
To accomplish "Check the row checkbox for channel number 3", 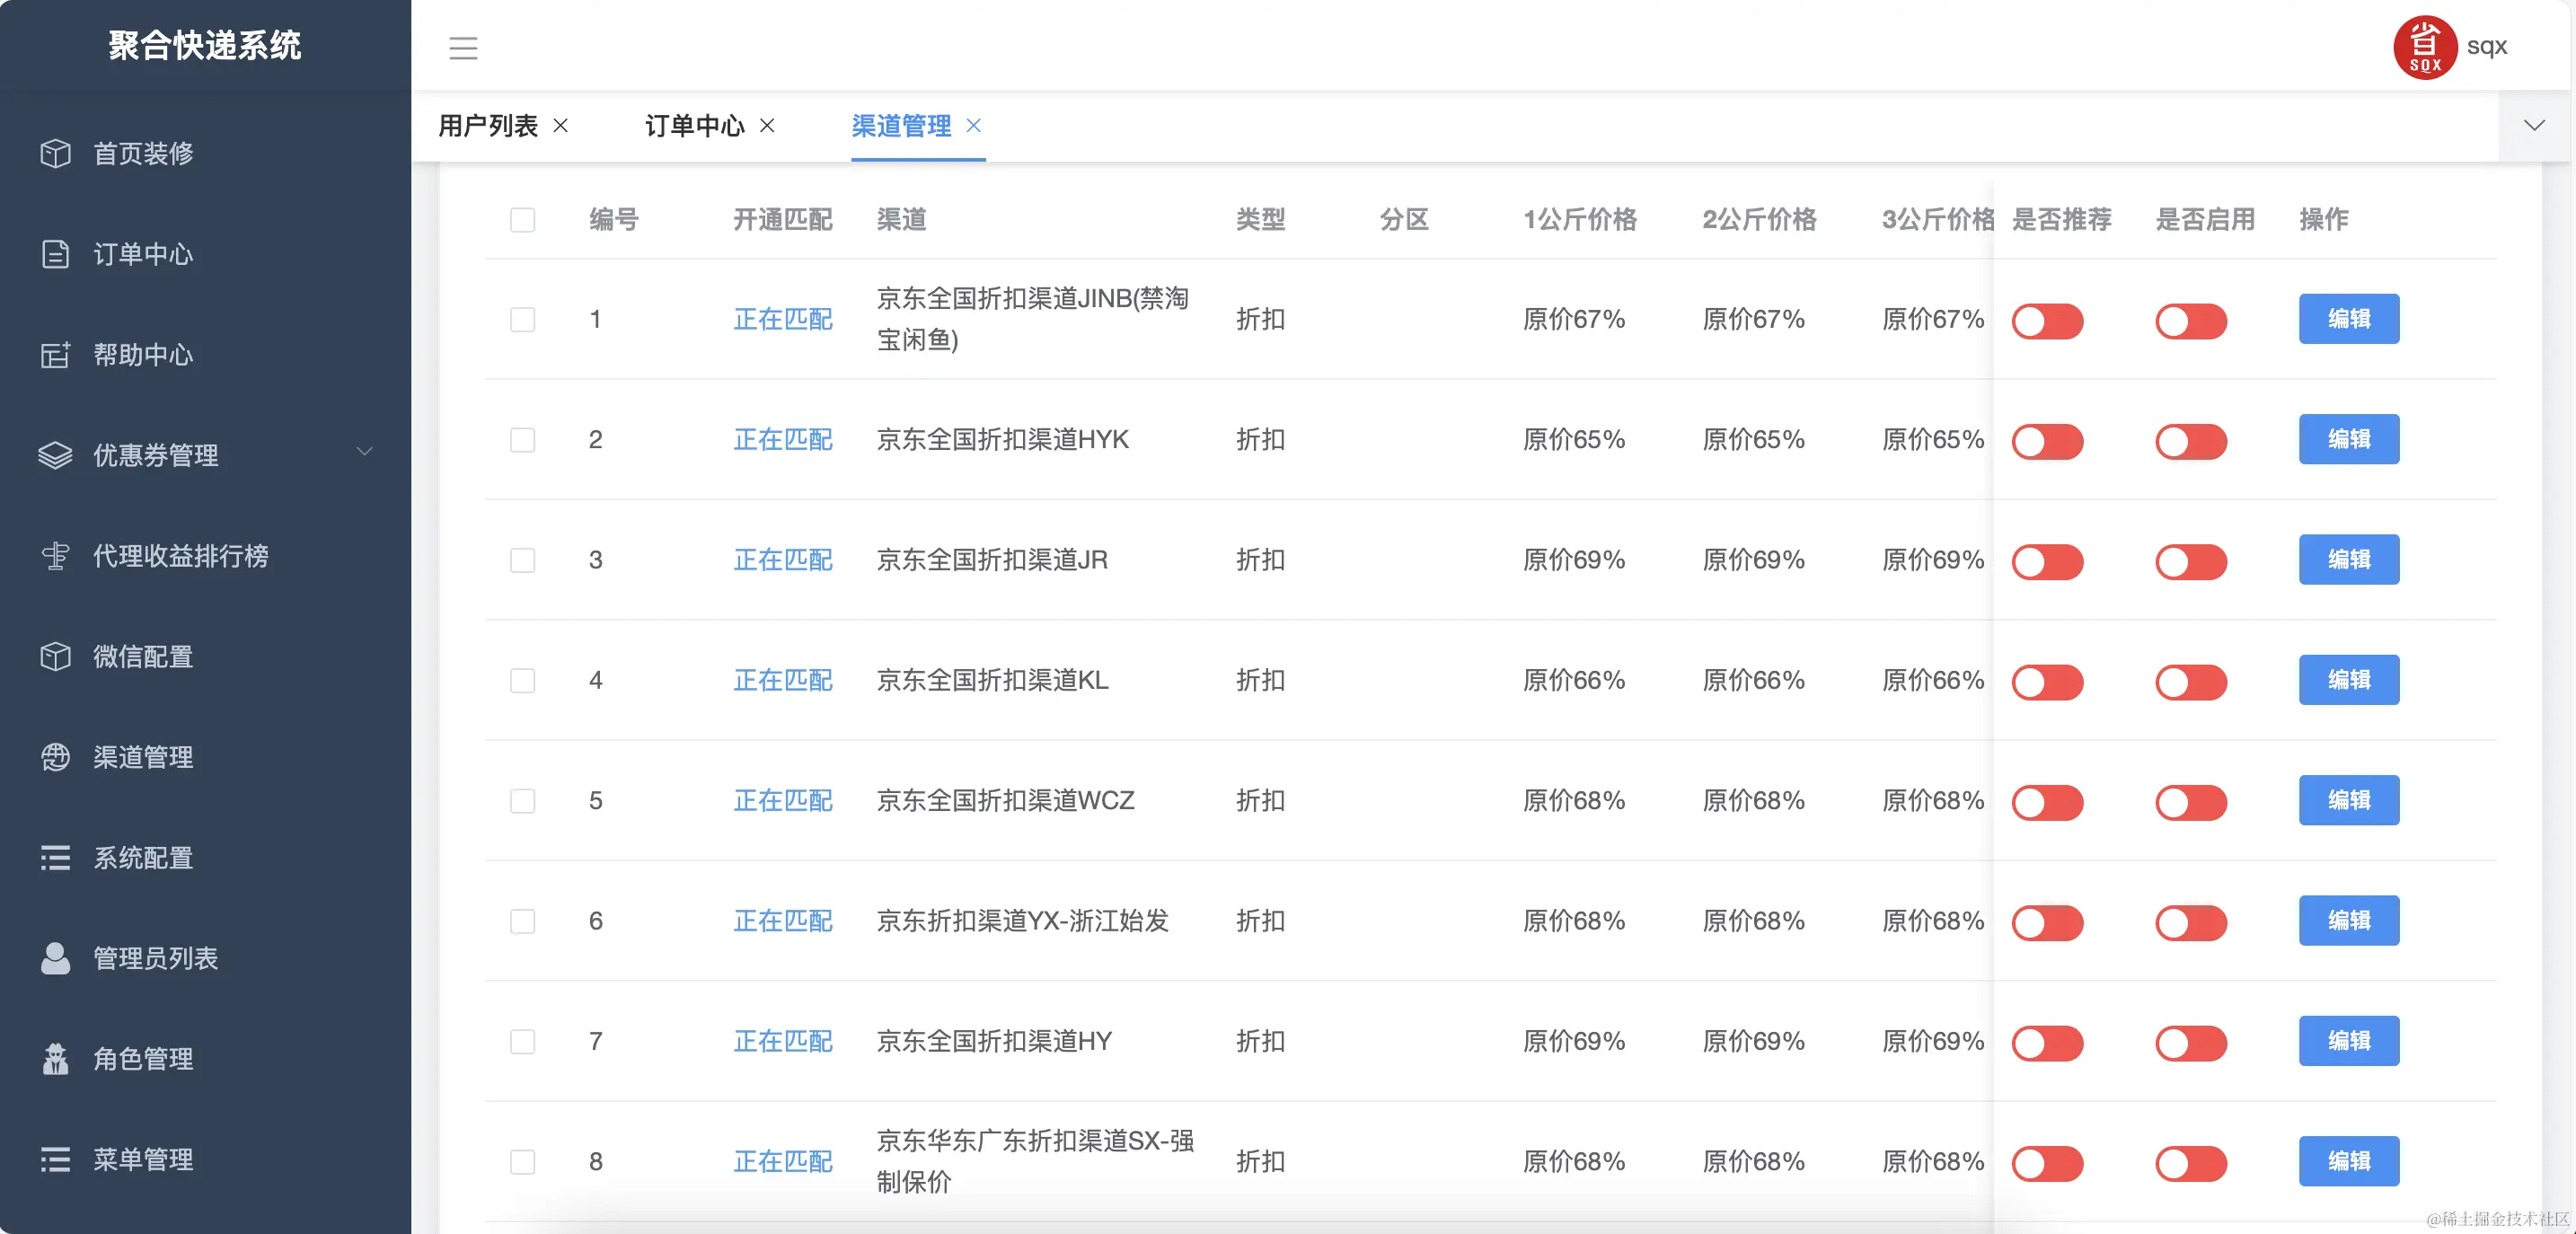I will tap(523, 561).
